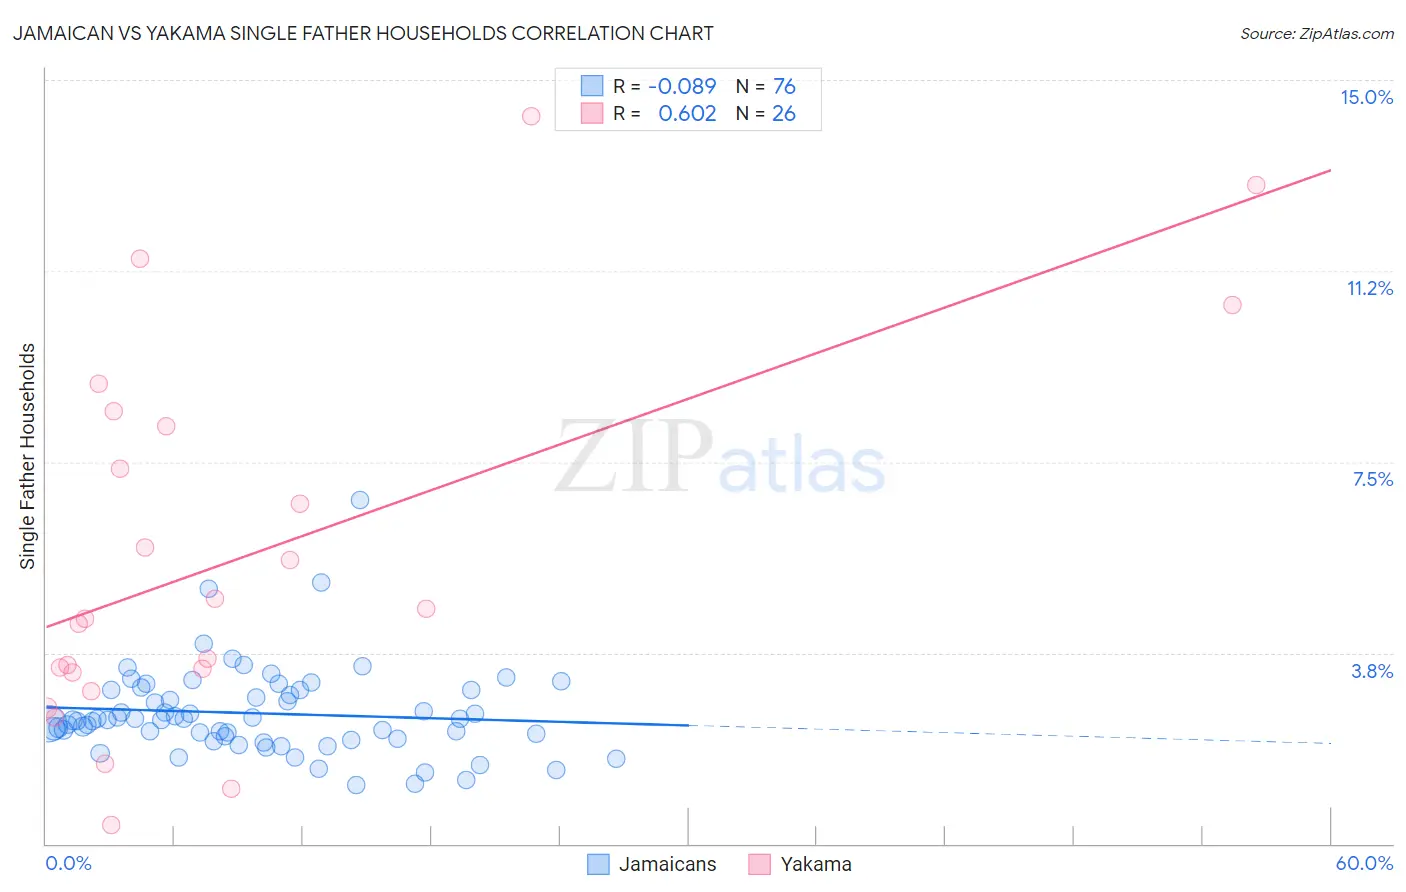Click the R = 0.602 correlation value
Image resolution: width=1406 pixels, height=892 pixels.
point(665,113)
